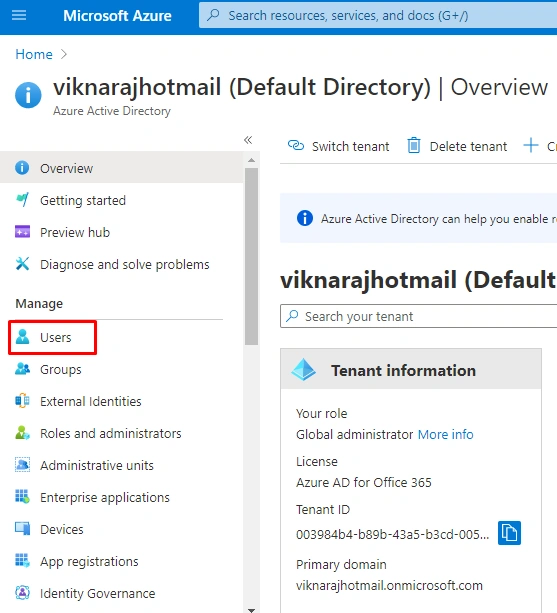Click the Delete tenant trash icon
This screenshot has width=557, height=613.
pyautogui.click(x=414, y=145)
